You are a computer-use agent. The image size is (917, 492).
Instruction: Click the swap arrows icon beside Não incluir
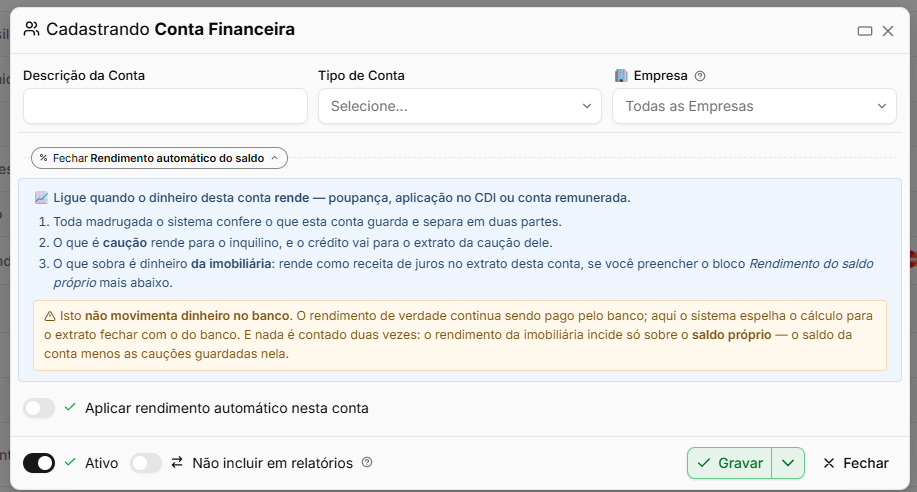point(177,462)
